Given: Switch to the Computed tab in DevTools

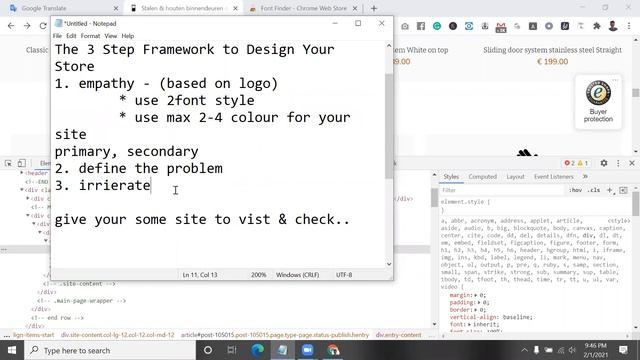Looking at the screenshot, I should (x=482, y=176).
